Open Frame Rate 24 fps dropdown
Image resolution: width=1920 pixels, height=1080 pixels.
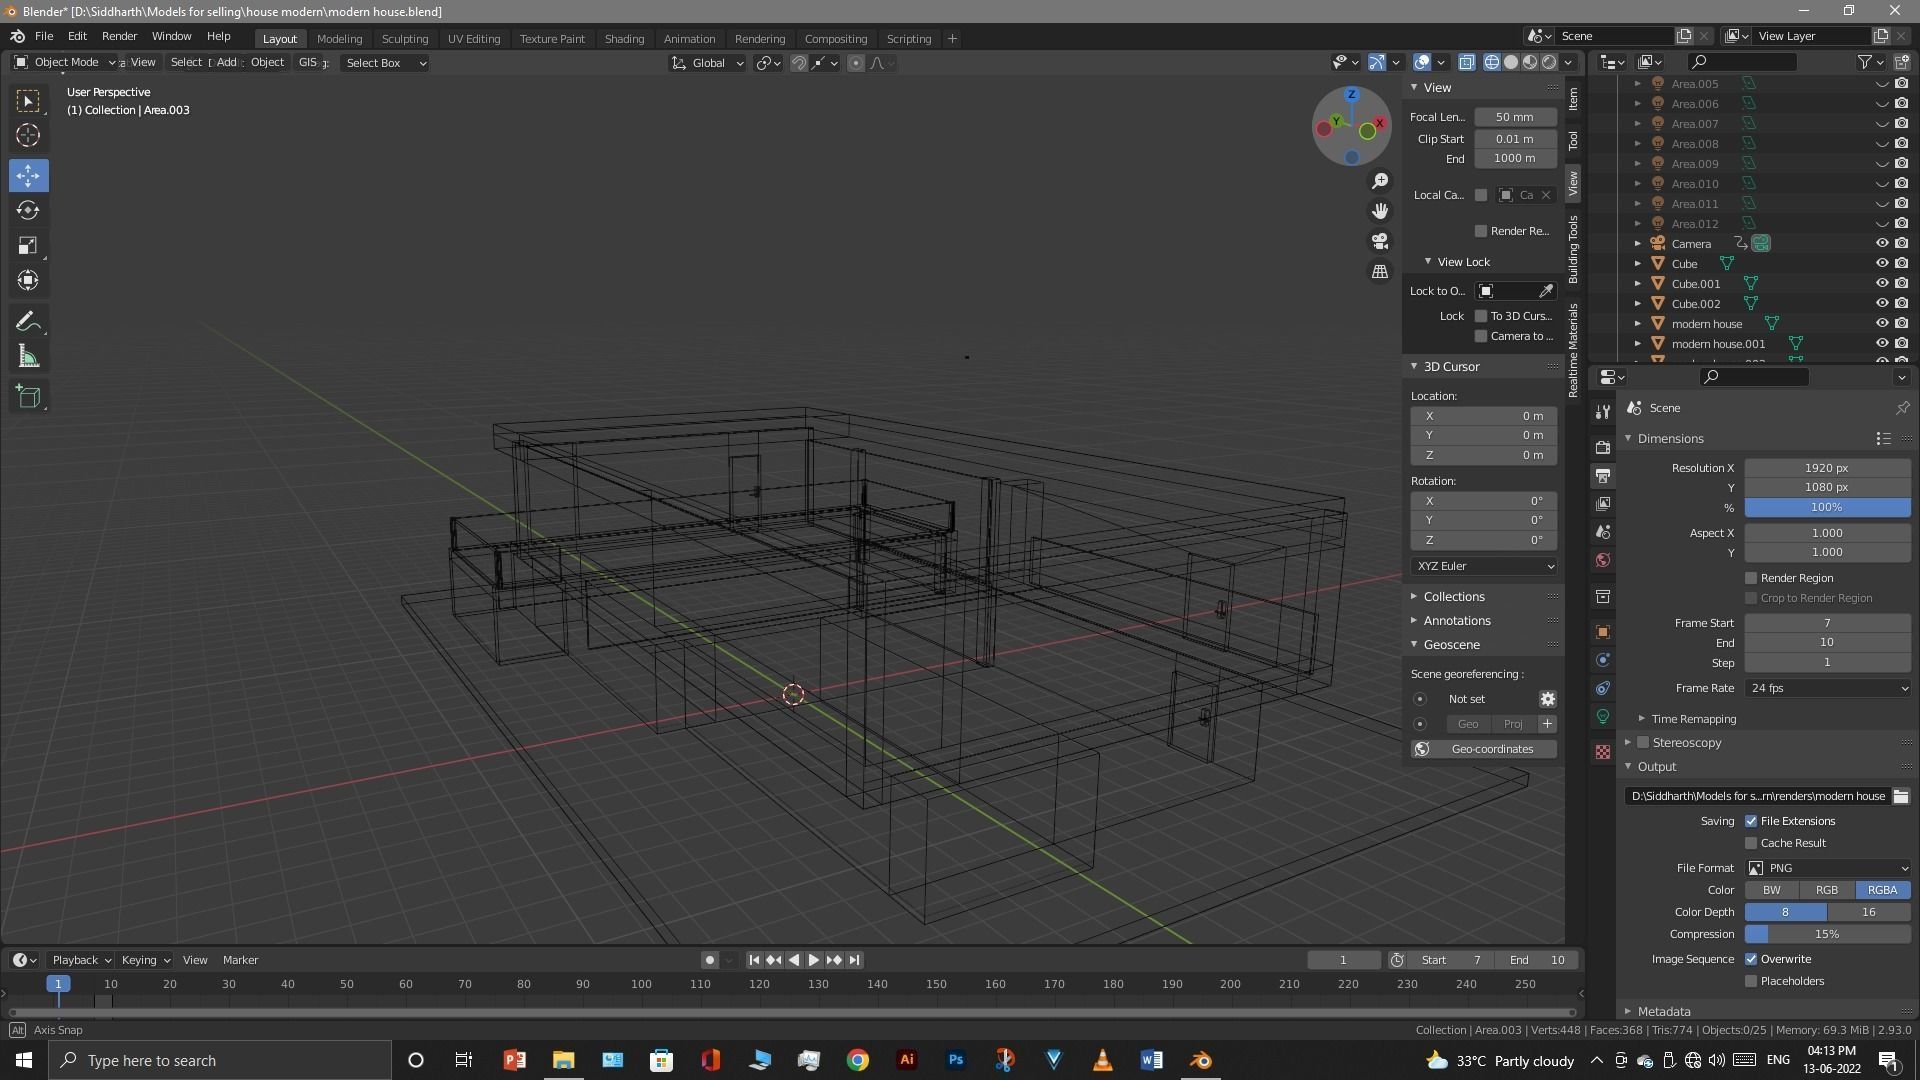(x=1827, y=688)
